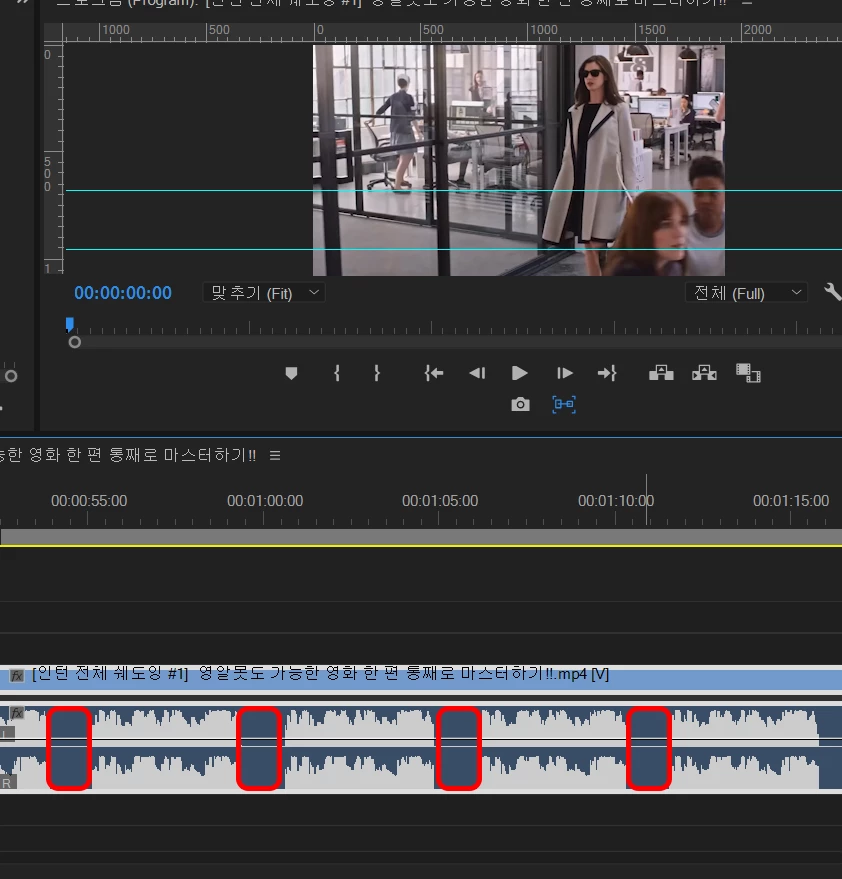Open the timeline sequence panel menu
This screenshot has height=879, width=842.
click(x=275, y=455)
